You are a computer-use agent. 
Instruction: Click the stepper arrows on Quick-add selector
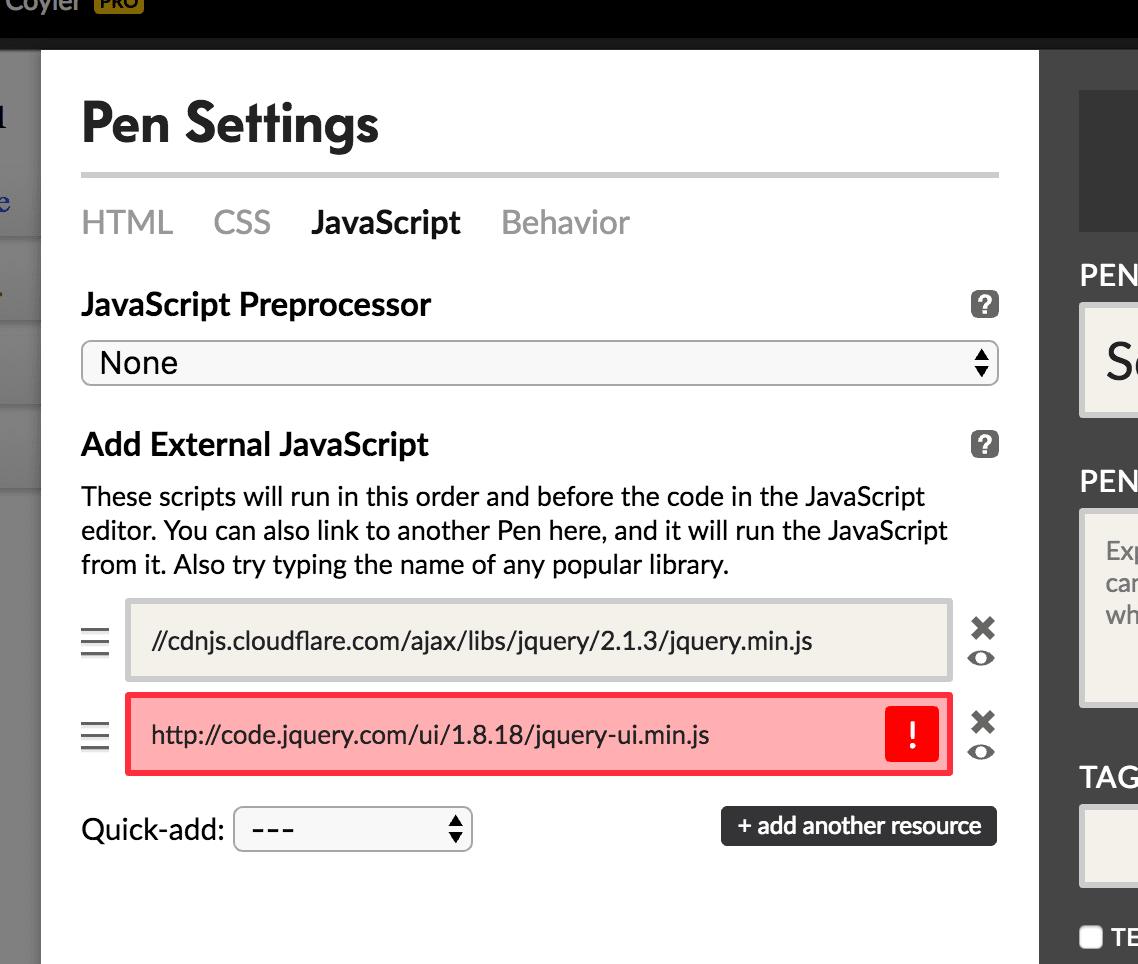455,829
